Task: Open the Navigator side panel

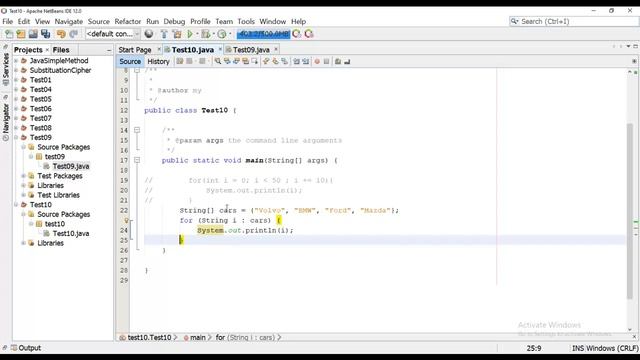Action: 6,121
